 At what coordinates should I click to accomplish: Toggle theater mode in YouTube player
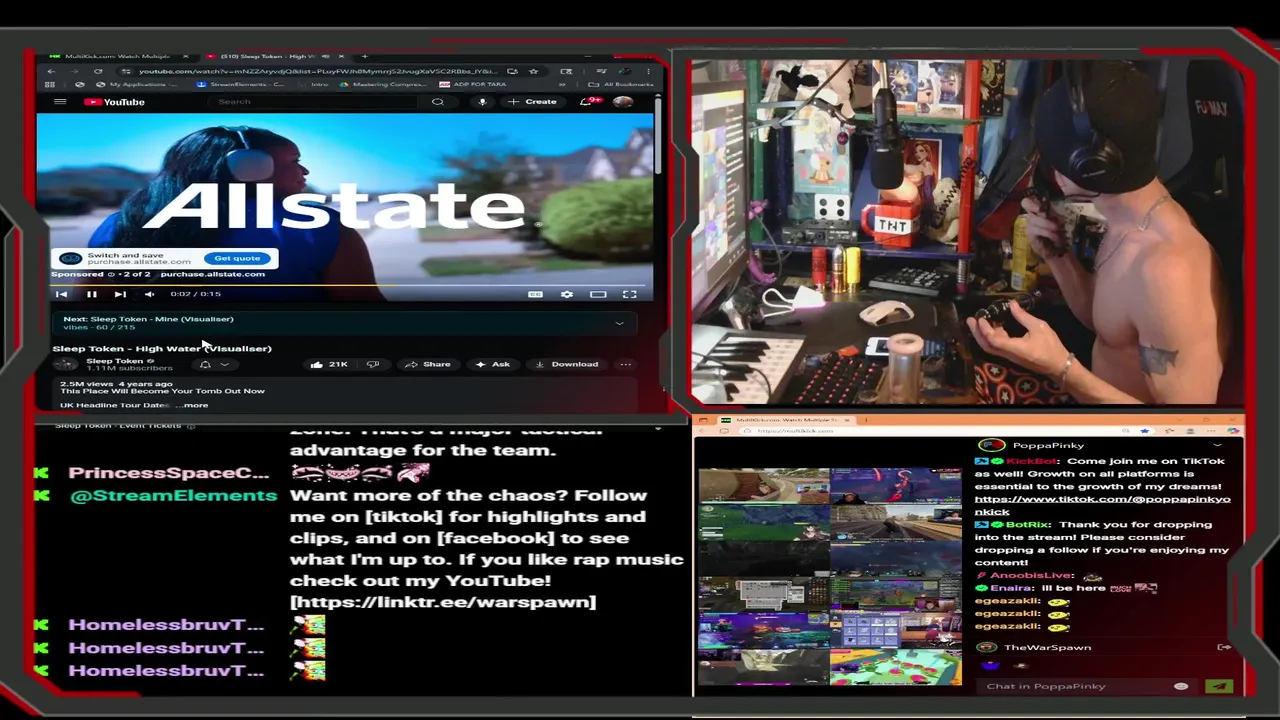598,294
